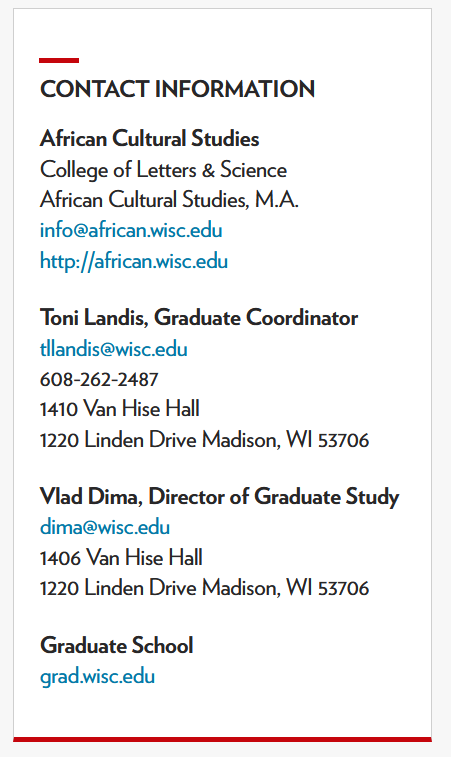Open the grad.wisc.edu Graduate School link
This screenshot has width=451, height=757.
coord(98,677)
